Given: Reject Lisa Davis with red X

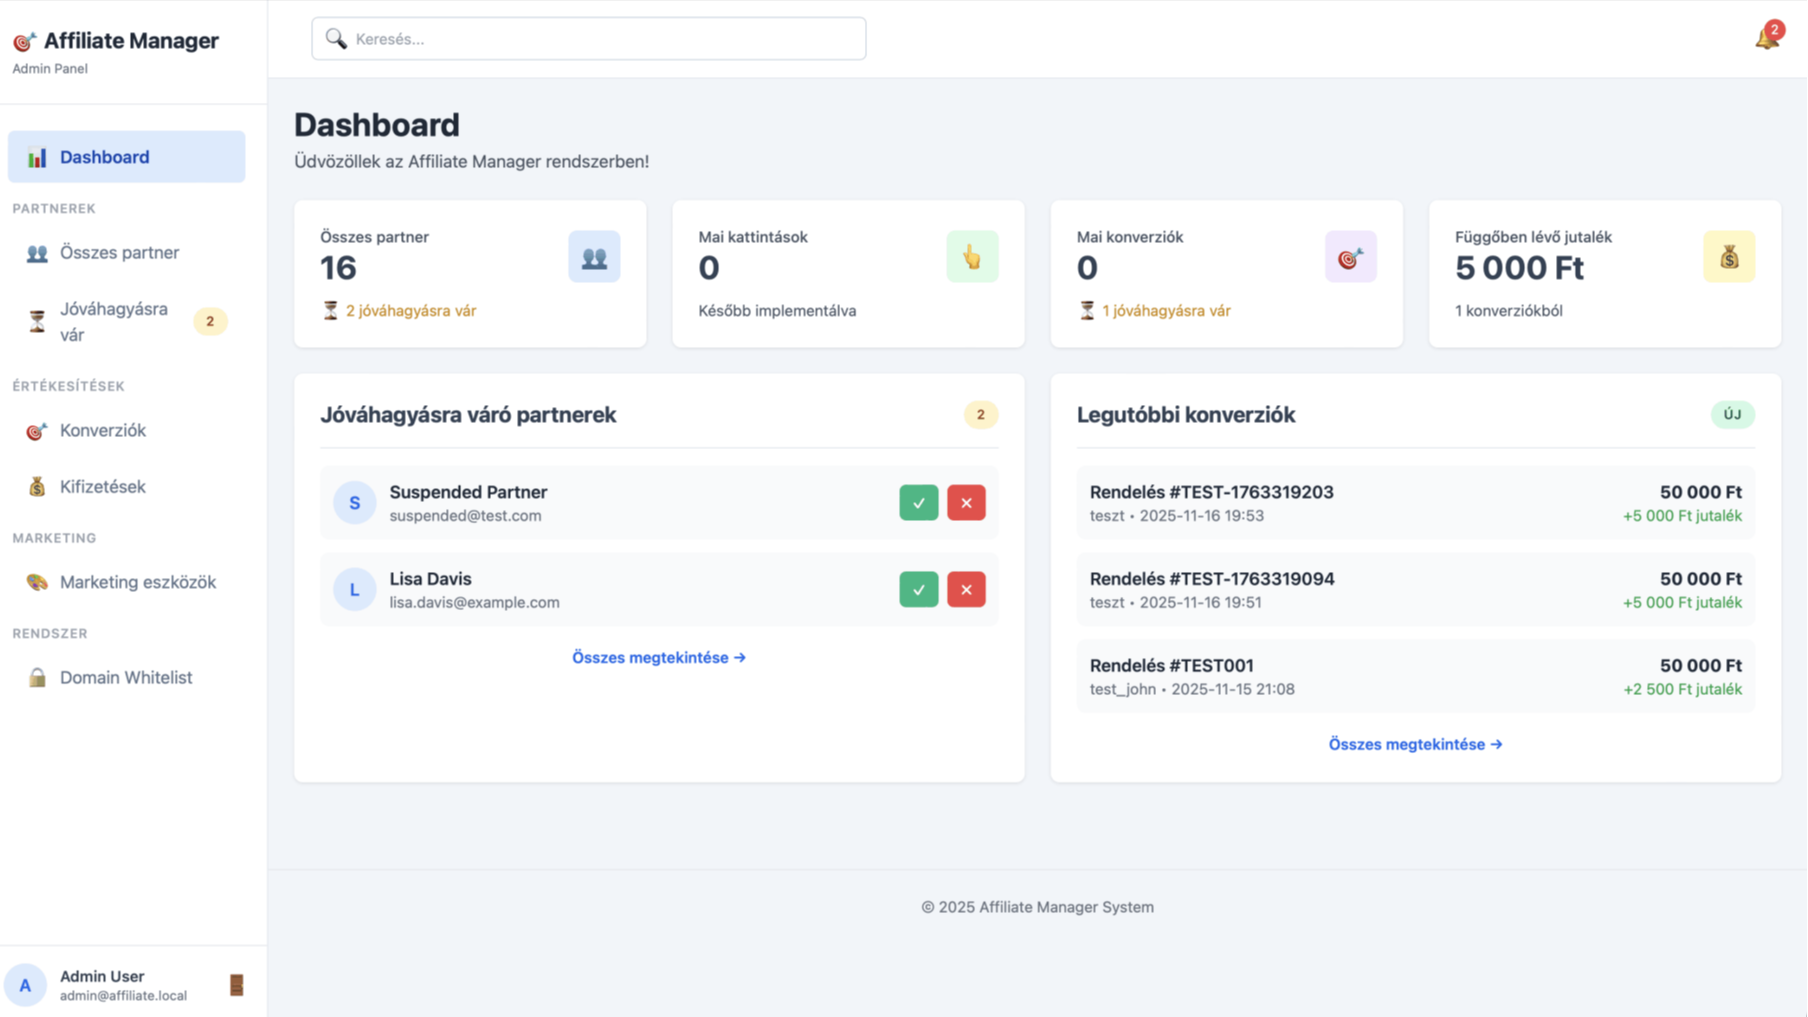Looking at the screenshot, I should [x=966, y=590].
